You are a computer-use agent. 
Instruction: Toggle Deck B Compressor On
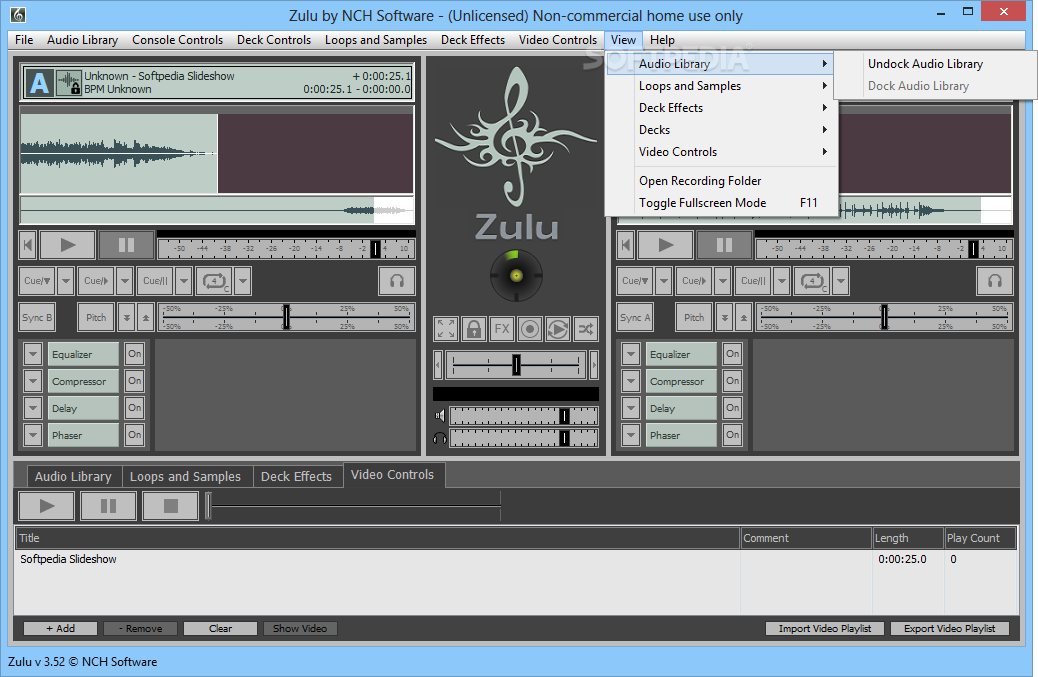pyautogui.click(x=733, y=381)
